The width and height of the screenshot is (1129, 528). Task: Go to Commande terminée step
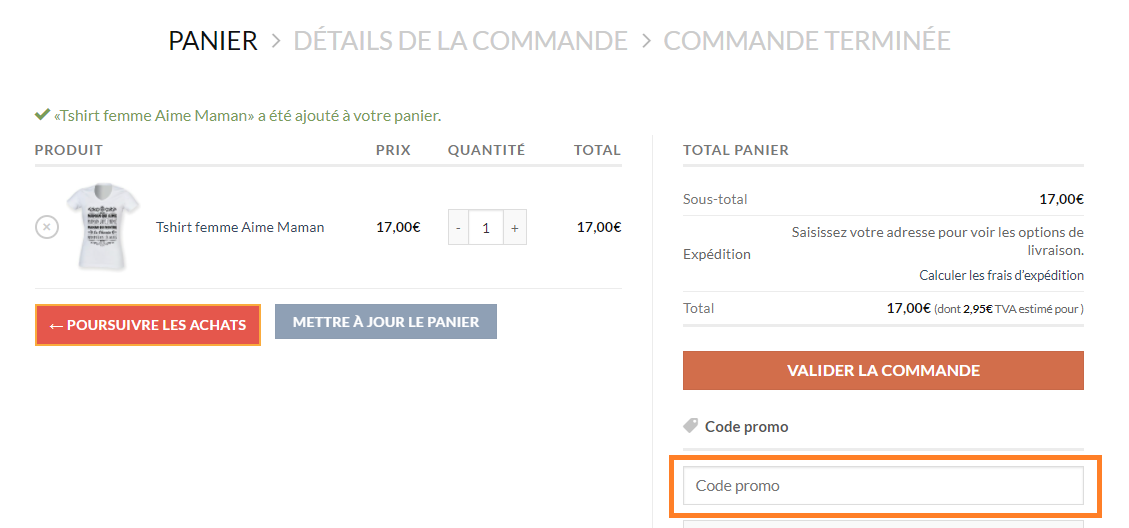click(806, 40)
